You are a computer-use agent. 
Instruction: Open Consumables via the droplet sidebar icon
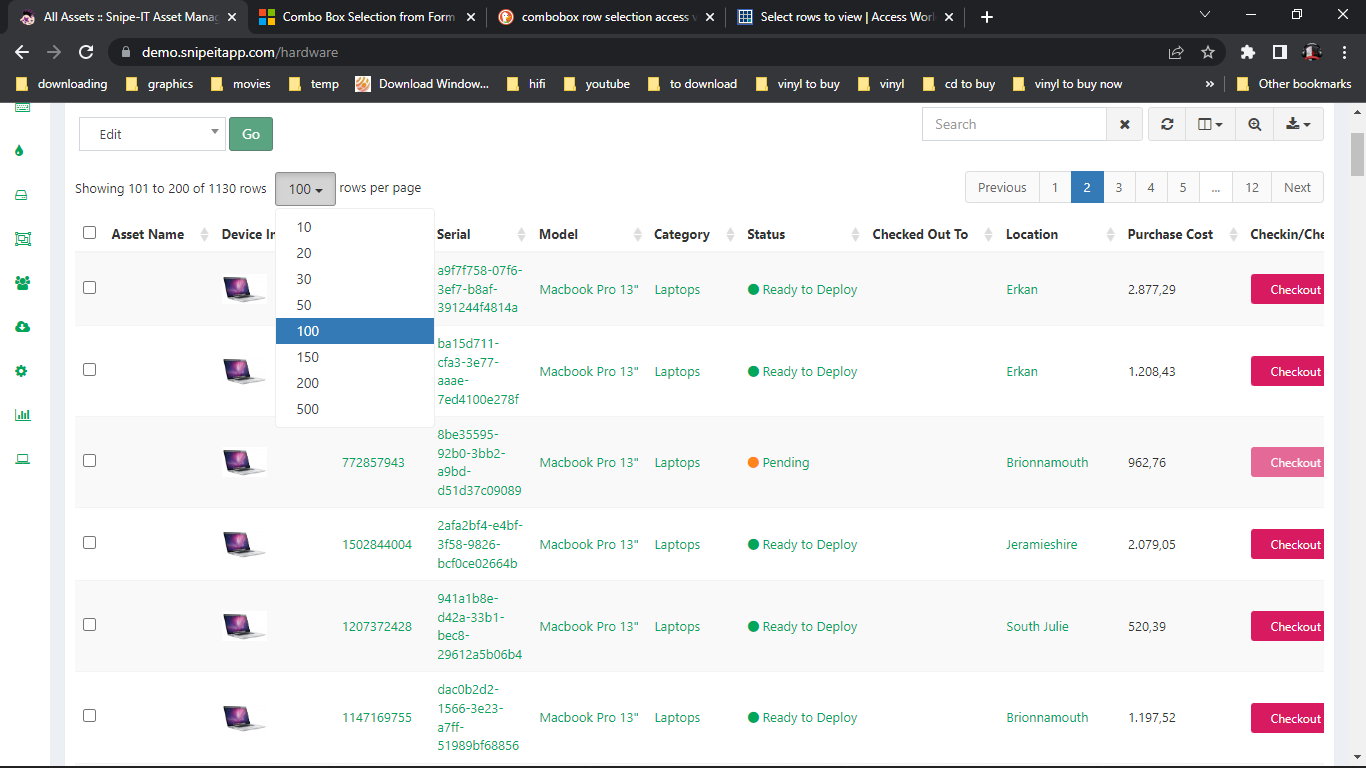click(x=20, y=151)
